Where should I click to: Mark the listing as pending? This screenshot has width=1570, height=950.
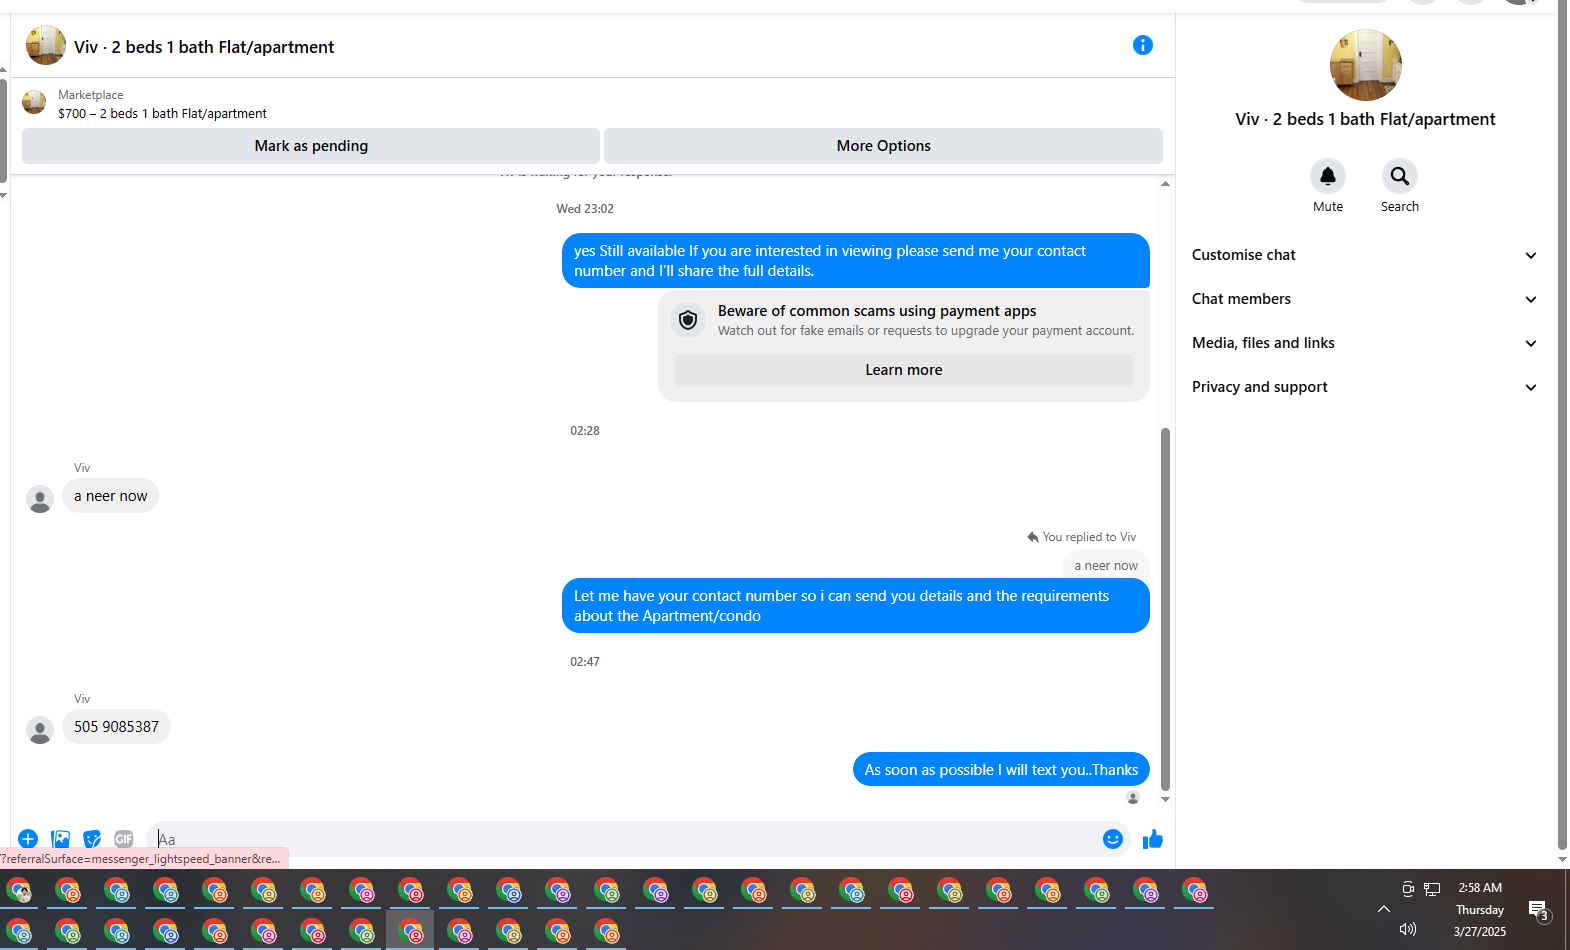click(x=311, y=146)
